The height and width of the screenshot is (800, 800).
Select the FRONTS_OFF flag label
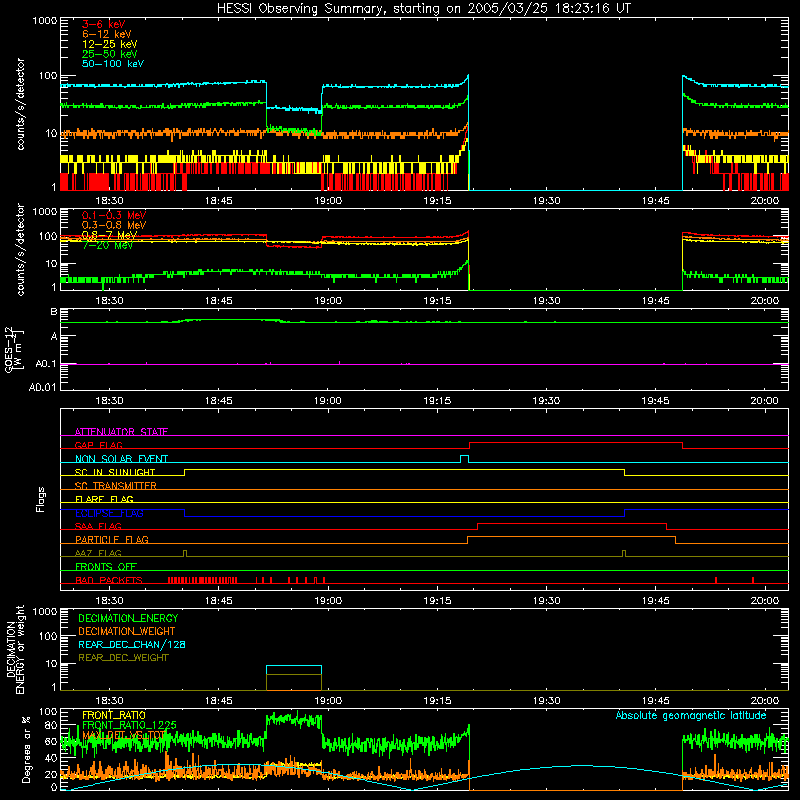coord(106,566)
